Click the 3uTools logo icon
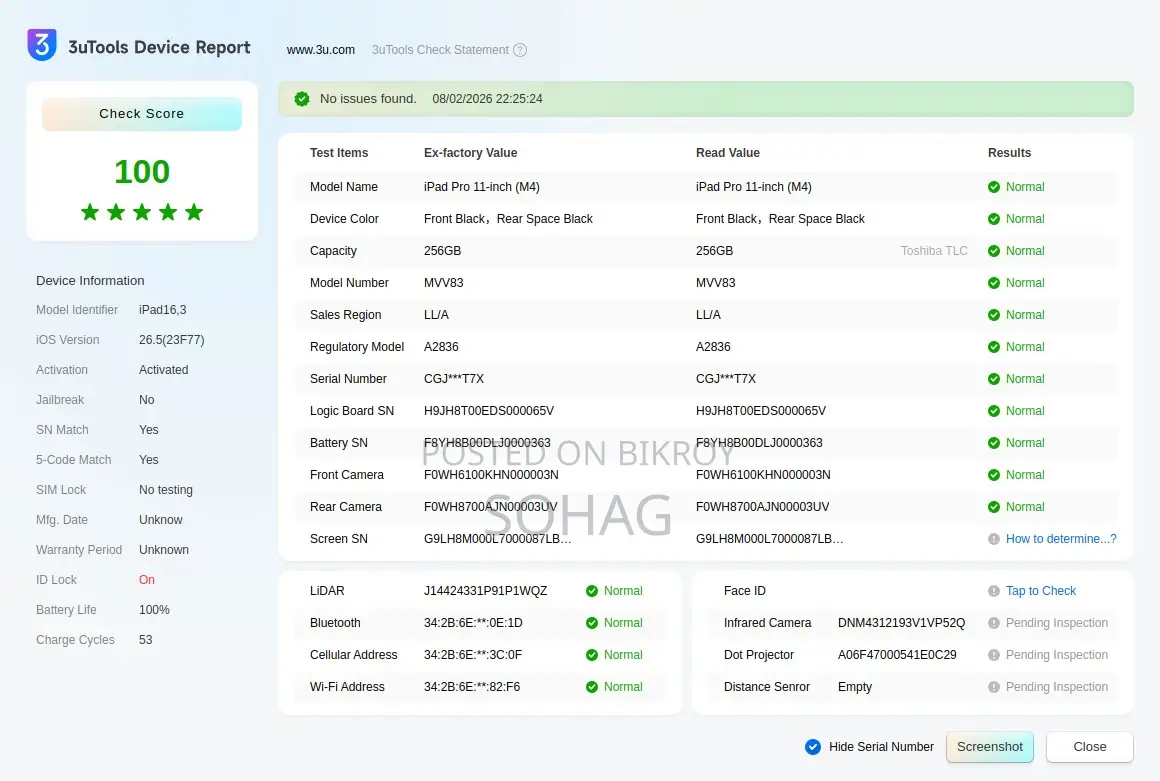 42,45
